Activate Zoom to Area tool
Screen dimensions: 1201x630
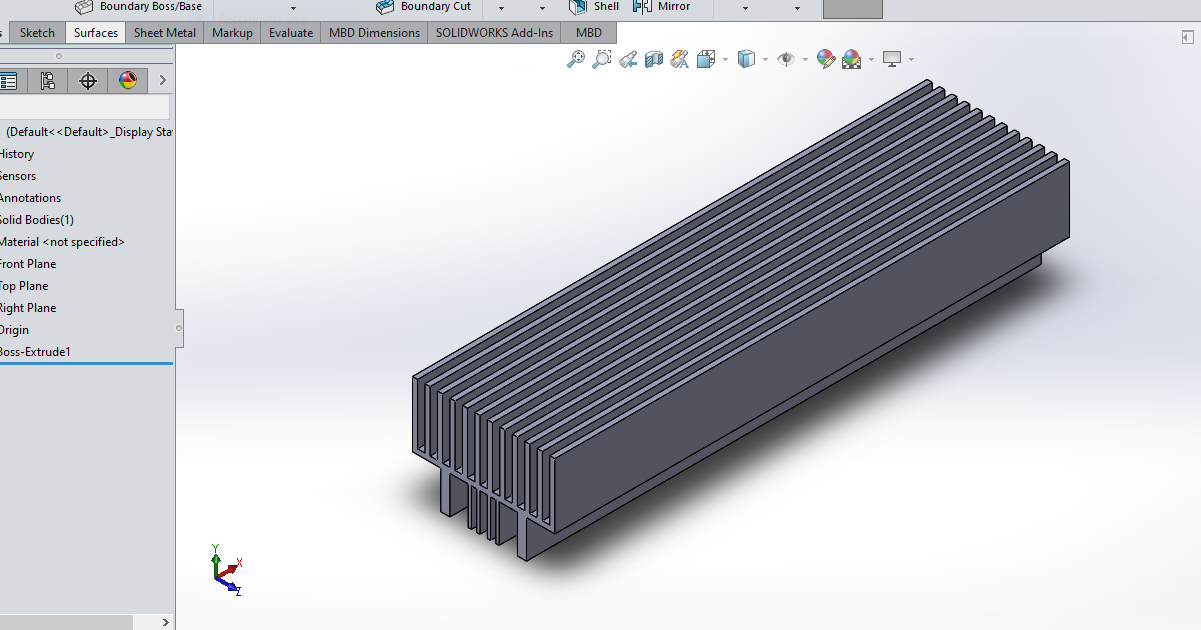click(x=601, y=60)
